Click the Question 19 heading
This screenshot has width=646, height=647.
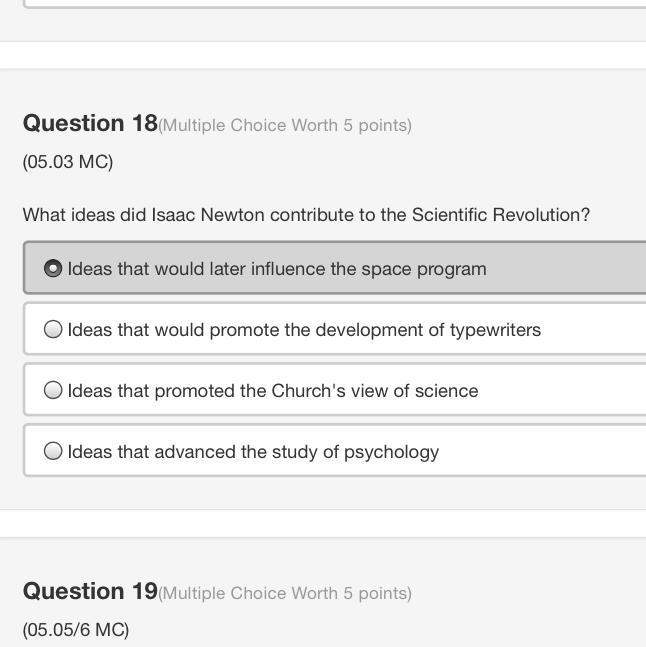[90, 591]
